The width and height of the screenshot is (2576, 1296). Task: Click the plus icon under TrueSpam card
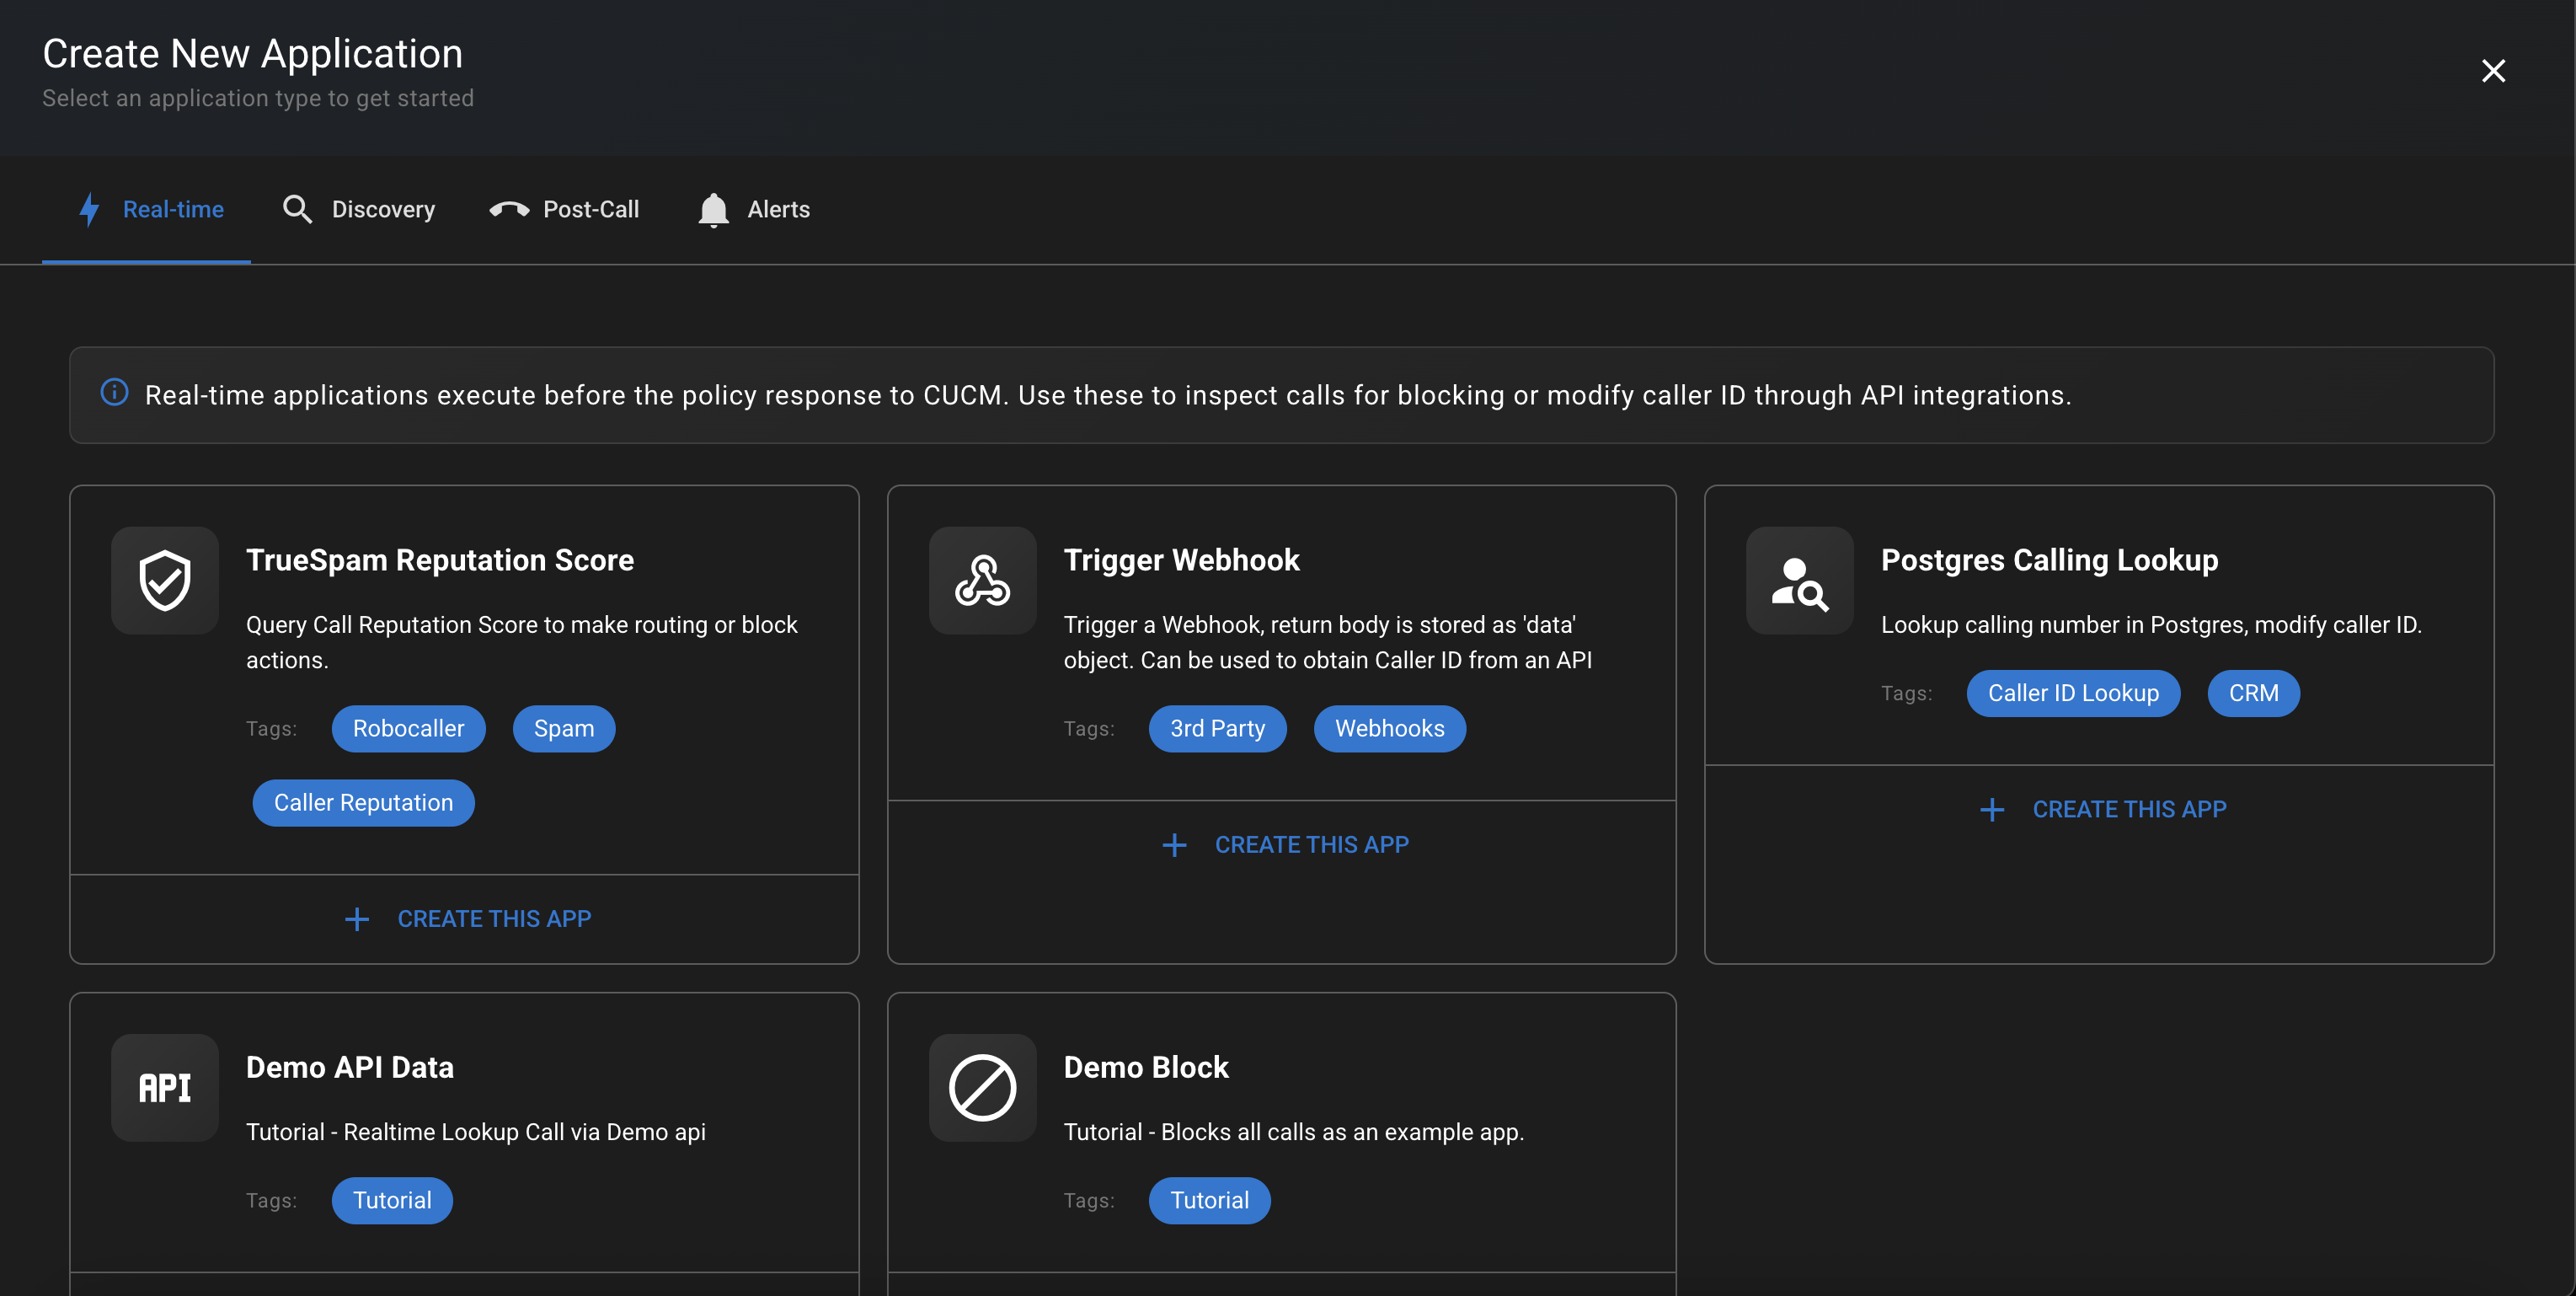click(x=357, y=919)
